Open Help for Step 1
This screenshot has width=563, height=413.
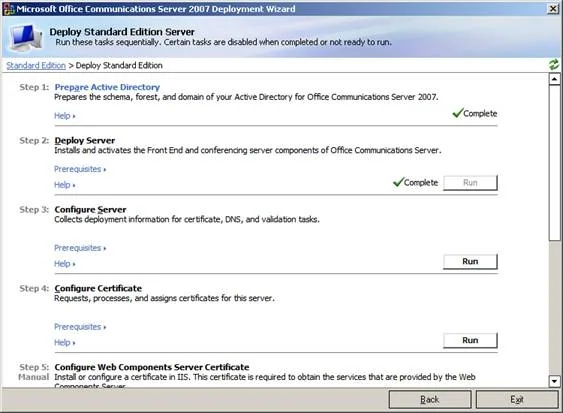[x=65, y=116]
